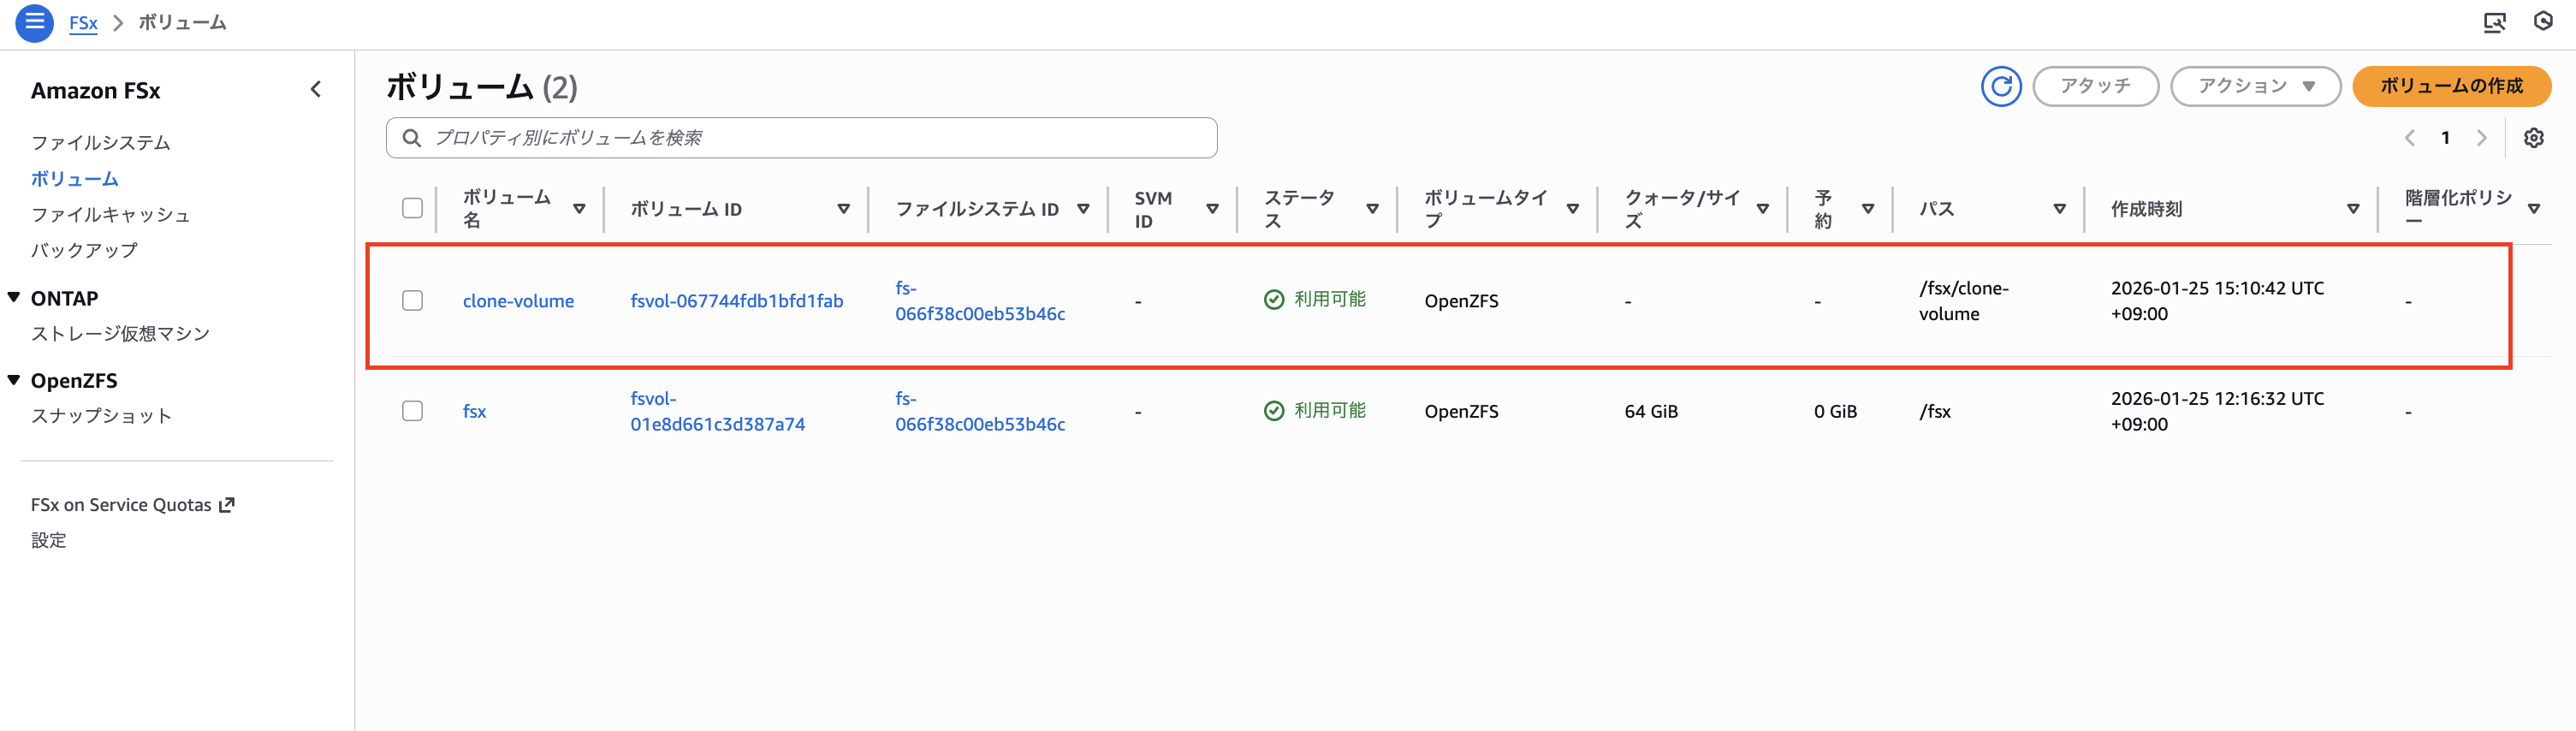Open バックアップ in the sidebar
This screenshot has width=2576, height=731.
(x=84, y=250)
